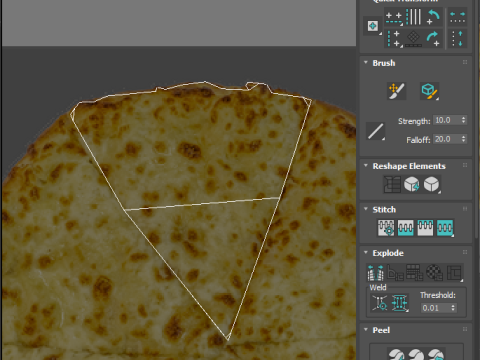Viewport: 480px width, 360px height.
Task: Click the Relax Custom cube icon
Action: point(432,184)
